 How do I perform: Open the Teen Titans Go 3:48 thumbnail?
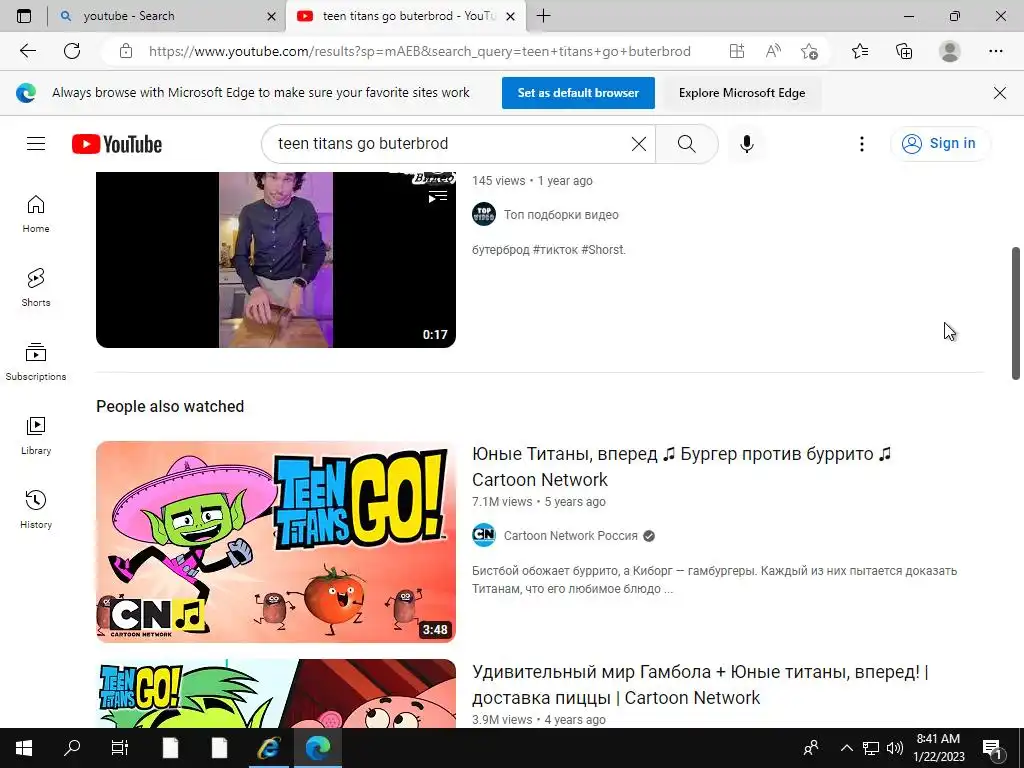276,542
